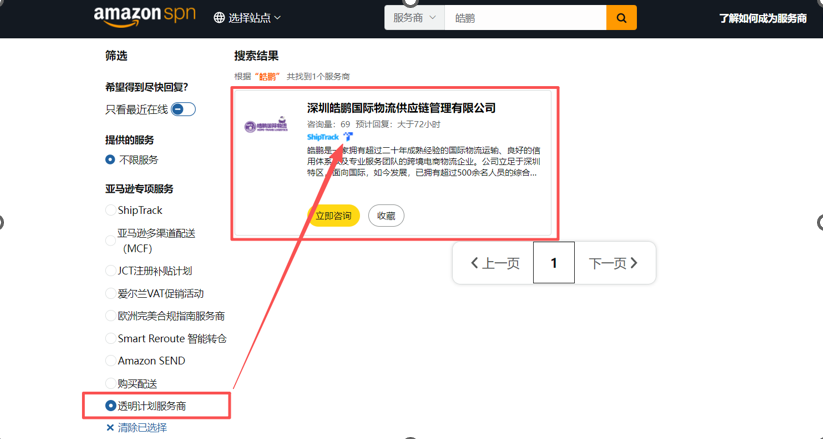Click the 咨询量: 69 text
This screenshot has height=439, width=823.
pos(329,124)
